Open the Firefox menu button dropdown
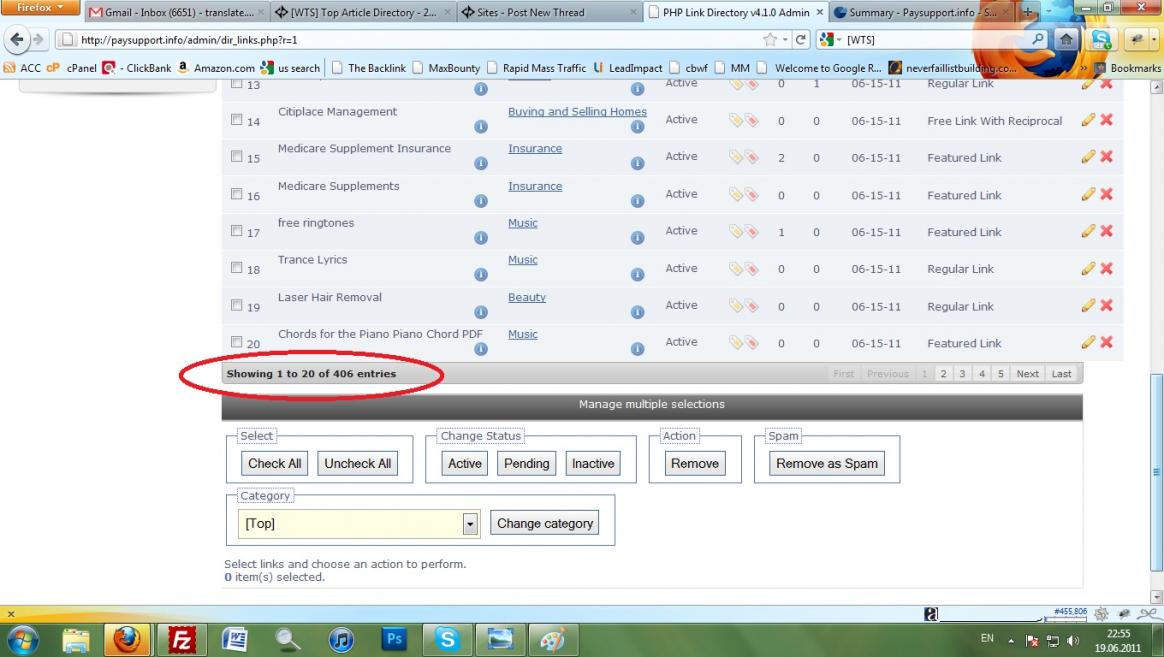 tap(39, 7)
